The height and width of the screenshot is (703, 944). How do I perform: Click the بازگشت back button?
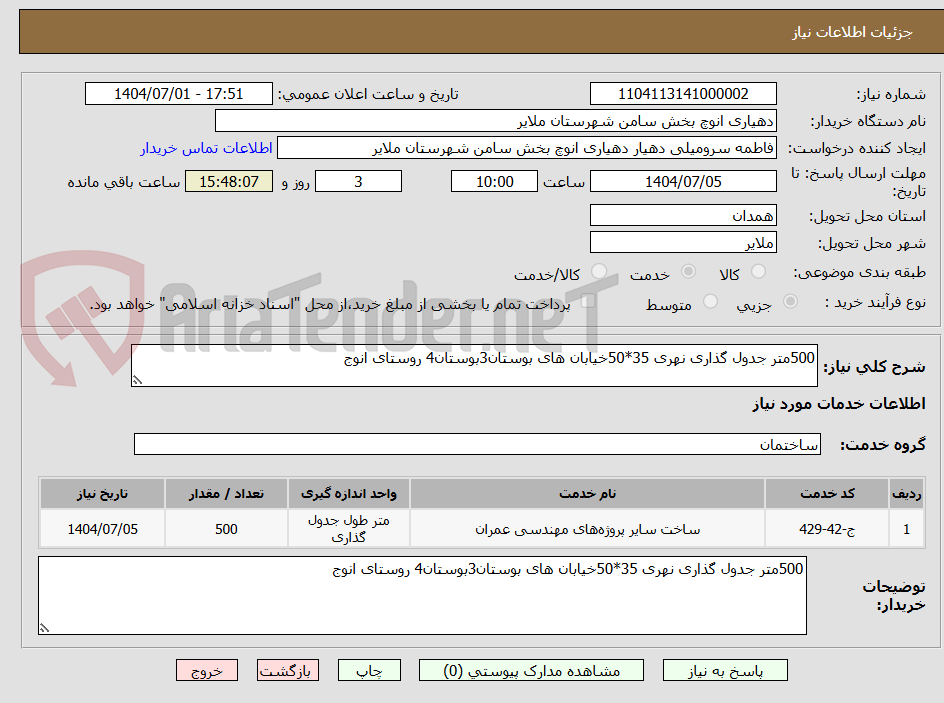click(x=288, y=670)
